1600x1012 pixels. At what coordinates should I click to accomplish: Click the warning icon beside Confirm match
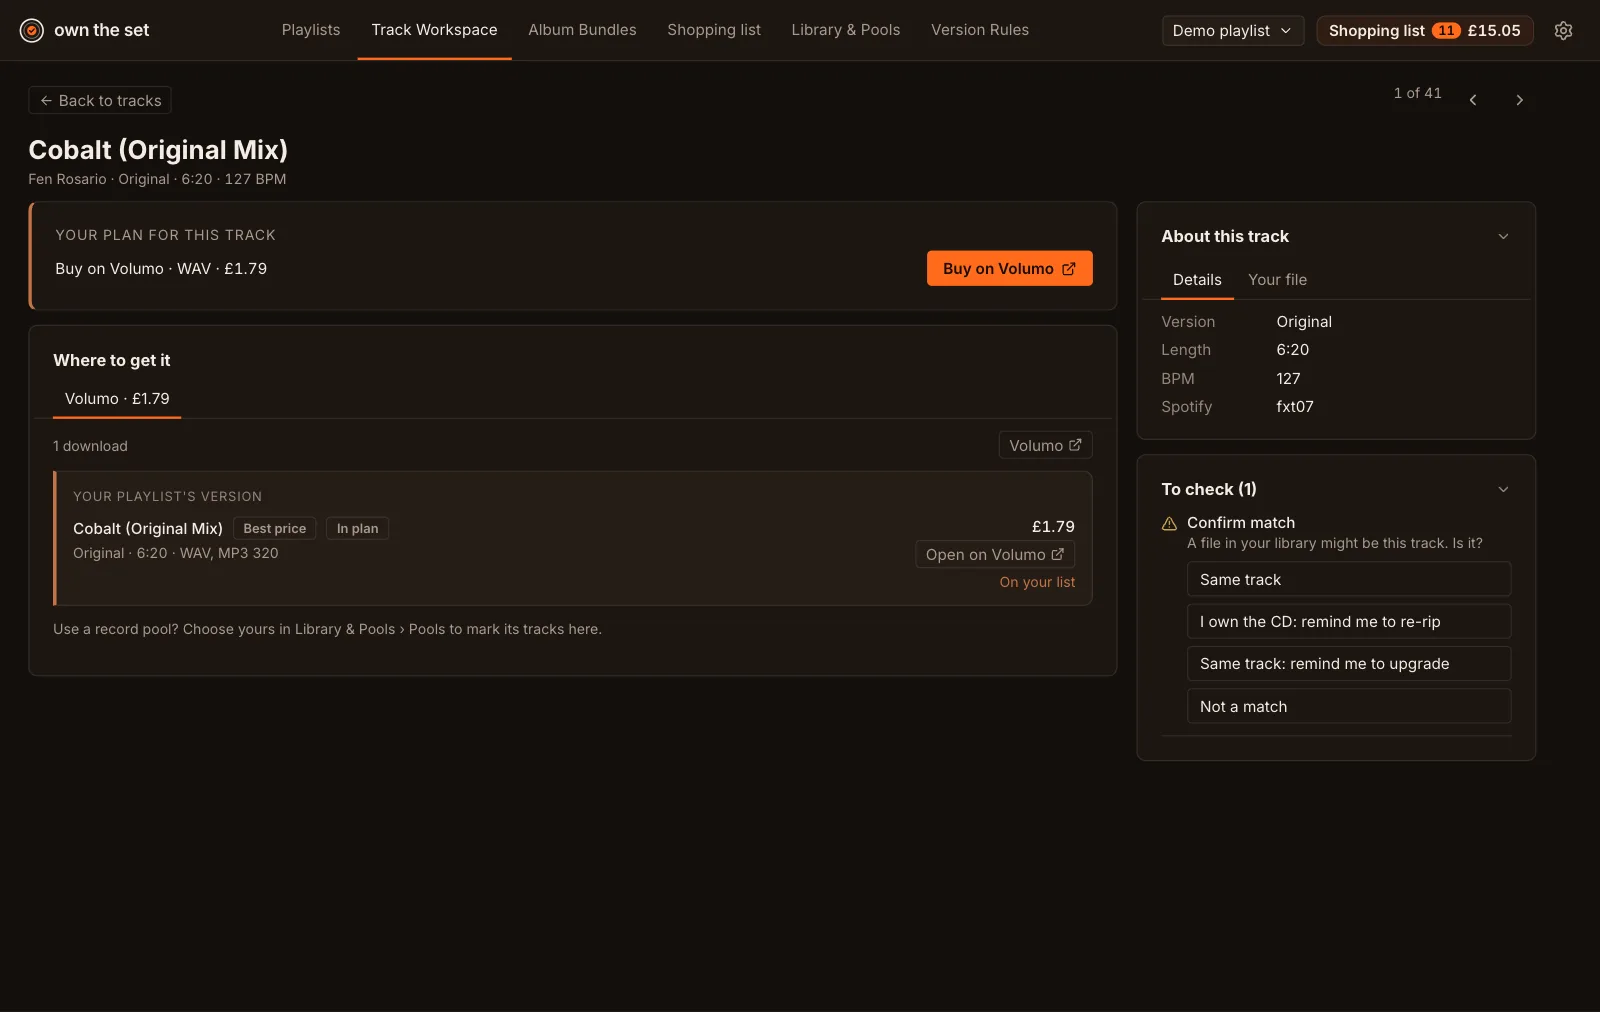(x=1169, y=523)
